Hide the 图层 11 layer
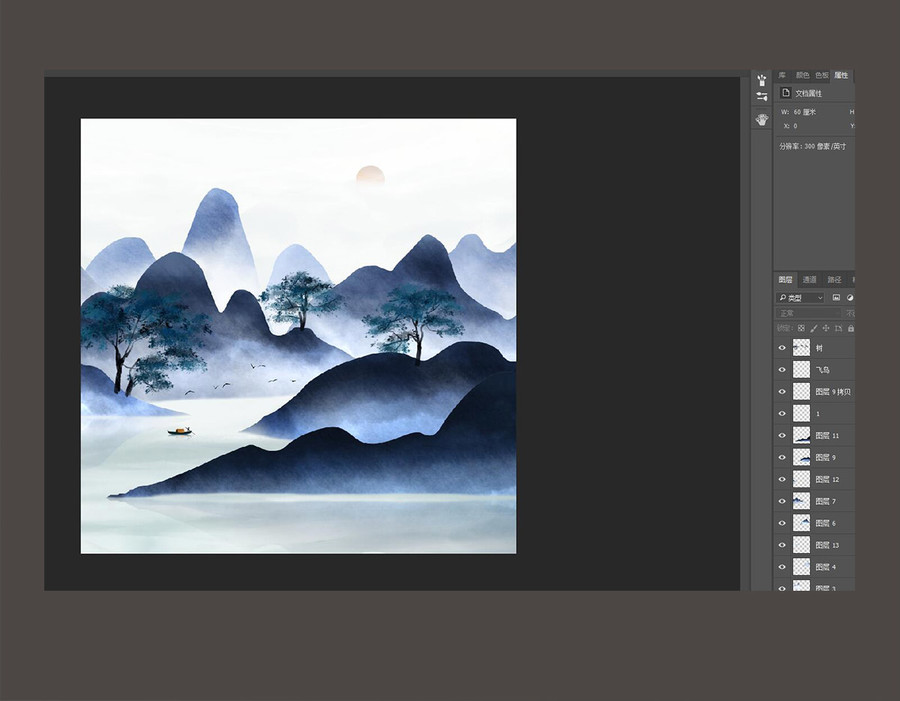The width and height of the screenshot is (900, 701). (782, 435)
